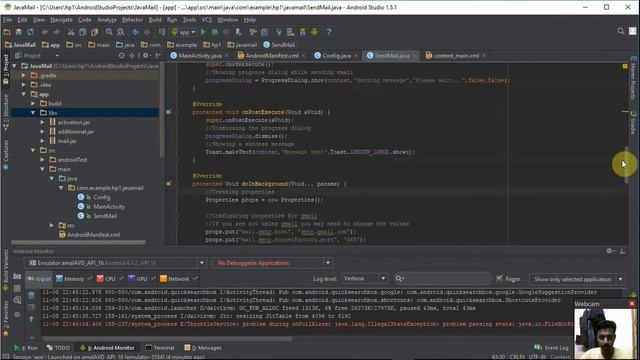Click the logcat horizontal scrollbar
The image size is (640, 360).
(168, 338)
